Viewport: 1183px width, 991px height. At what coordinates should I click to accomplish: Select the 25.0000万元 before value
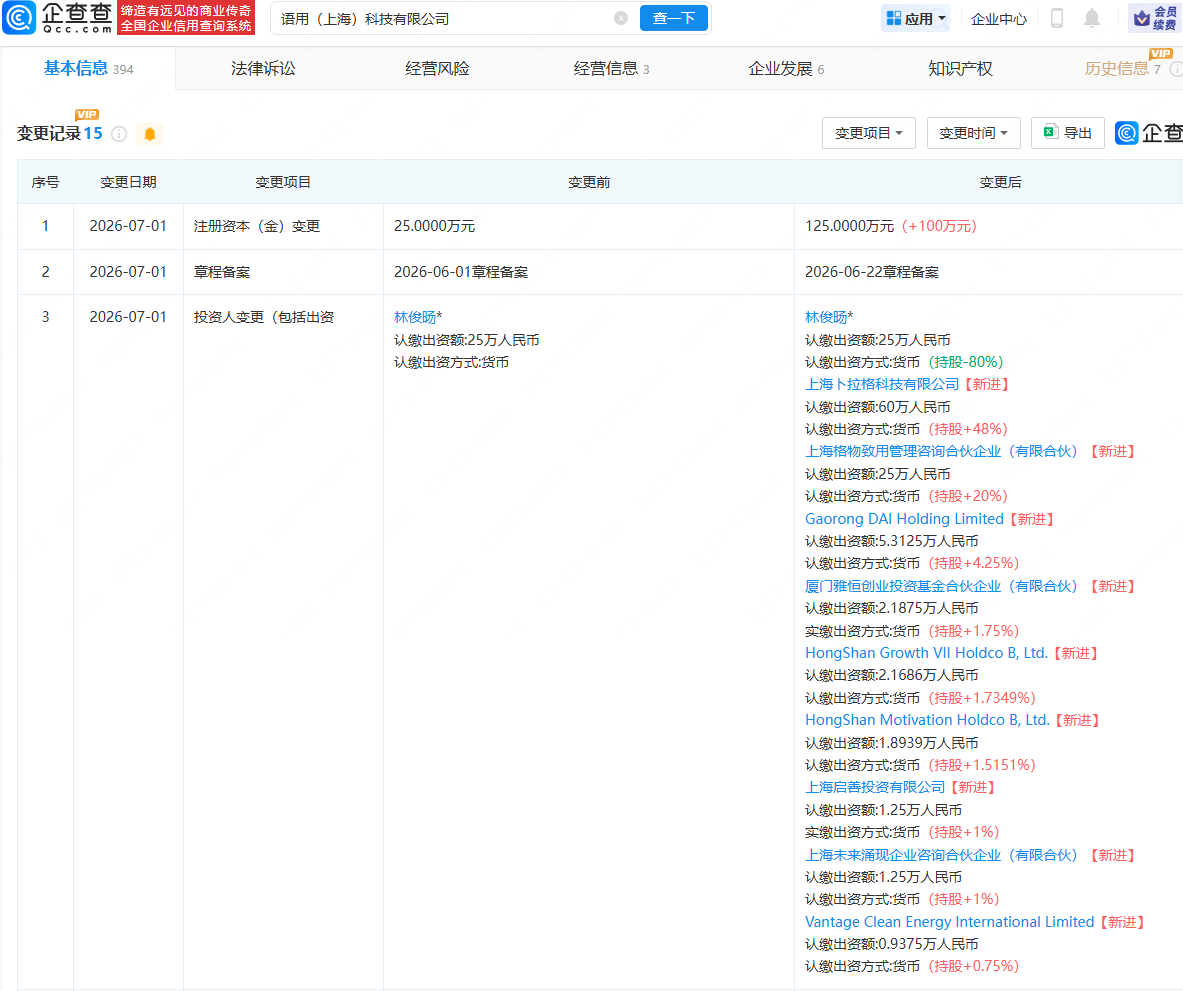(x=434, y=226)
